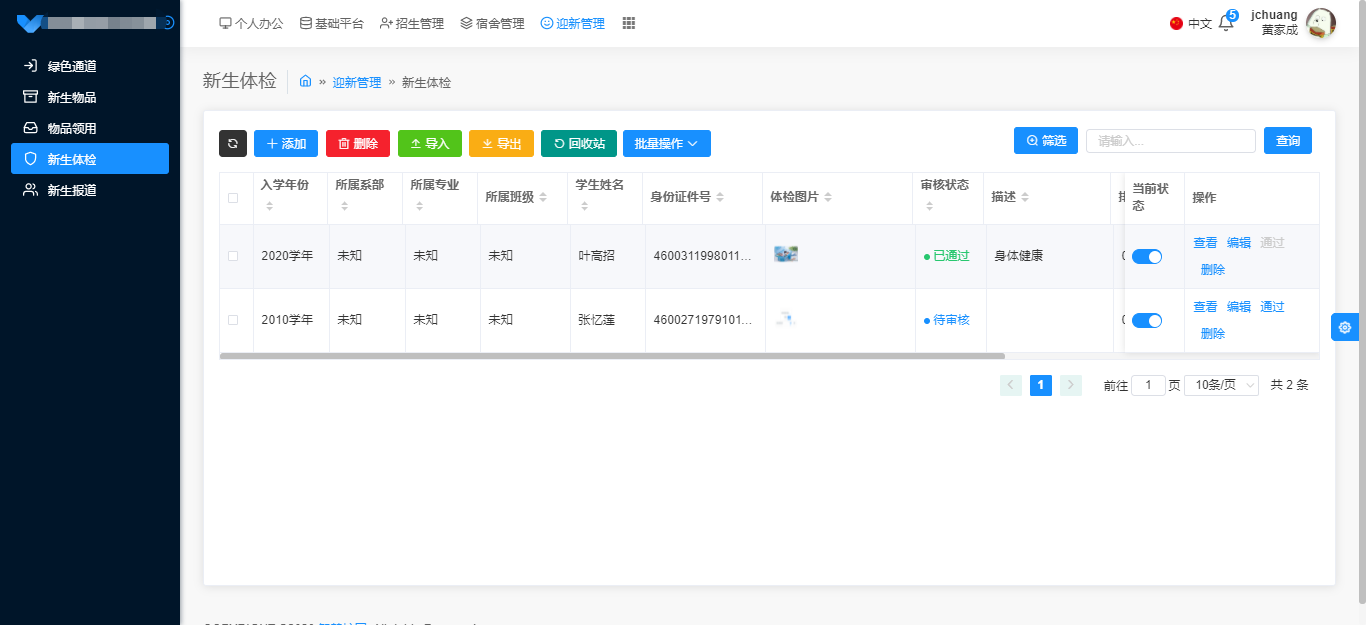Click the red 删除 toolbar button
This screenshot has height=625, width=1366.
pyautogui.click(x=358, y=143)
